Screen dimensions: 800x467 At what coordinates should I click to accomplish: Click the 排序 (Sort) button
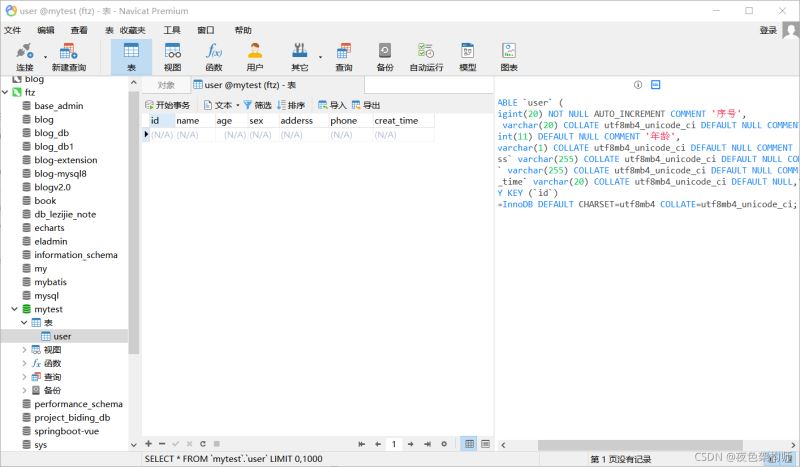[291, 105]
